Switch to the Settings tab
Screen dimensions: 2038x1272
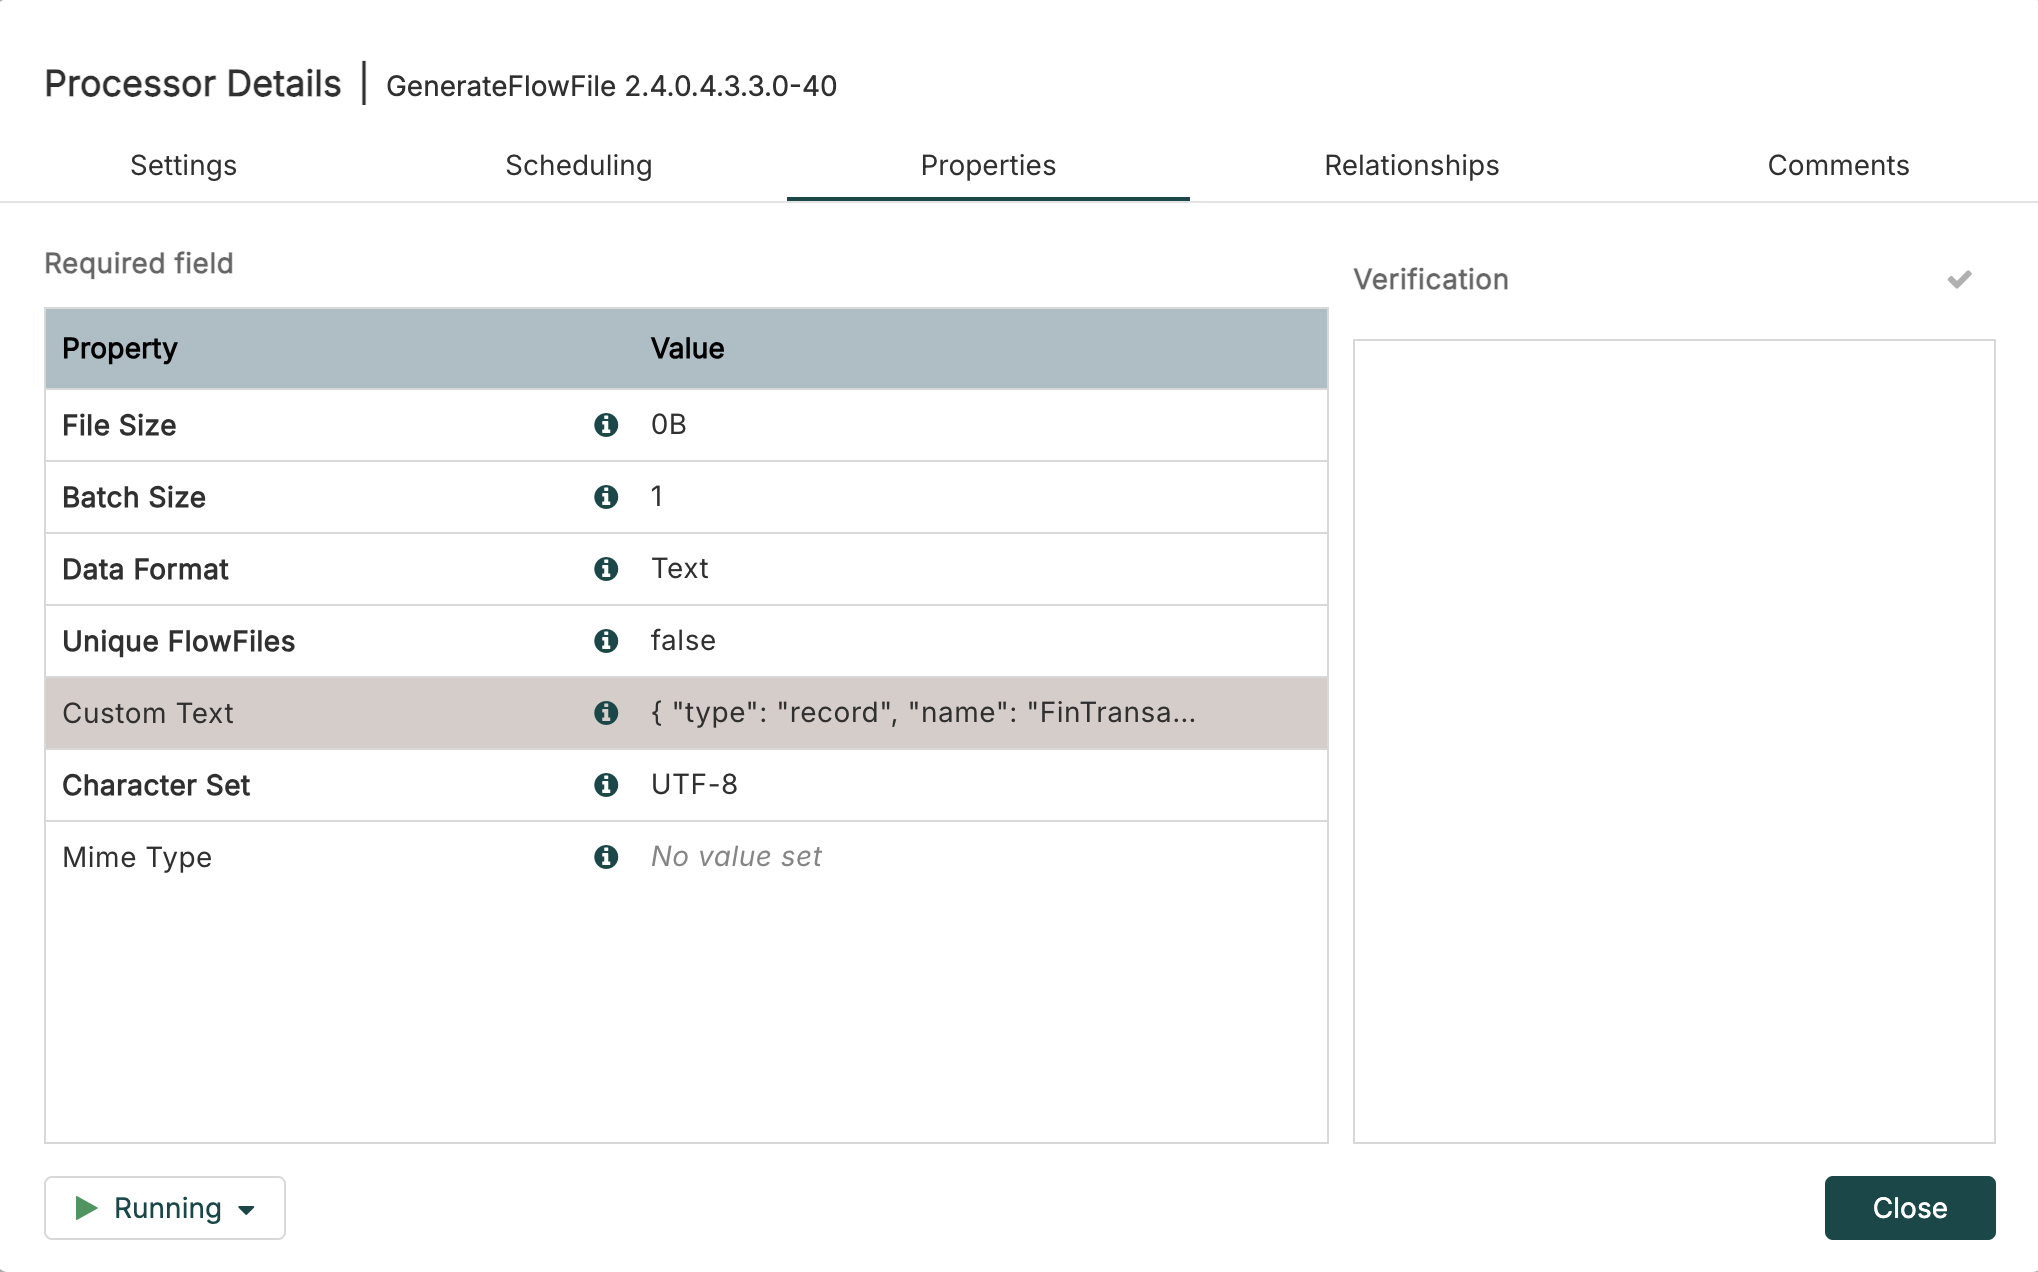click(x=183, y=165)
